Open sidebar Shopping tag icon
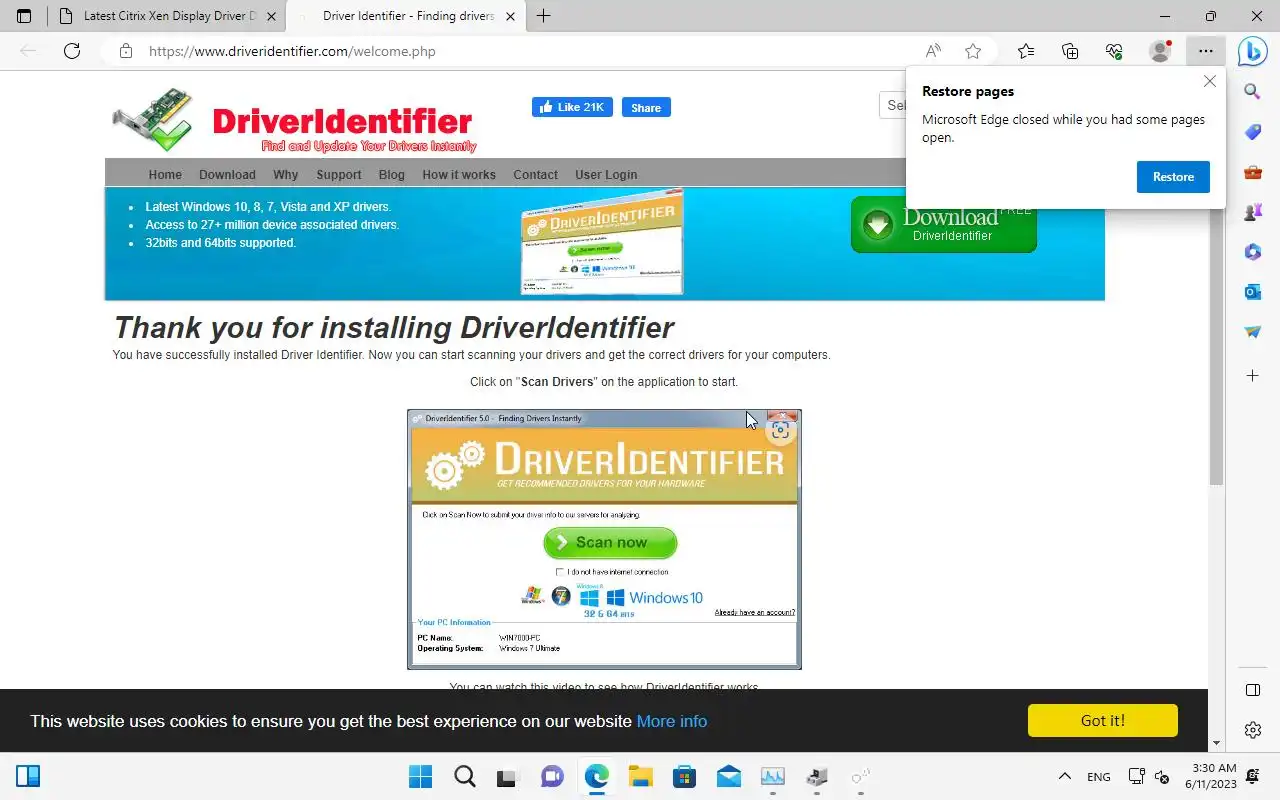Image resolution: width=1280 pixels, height=800 pixels. 1253,132
